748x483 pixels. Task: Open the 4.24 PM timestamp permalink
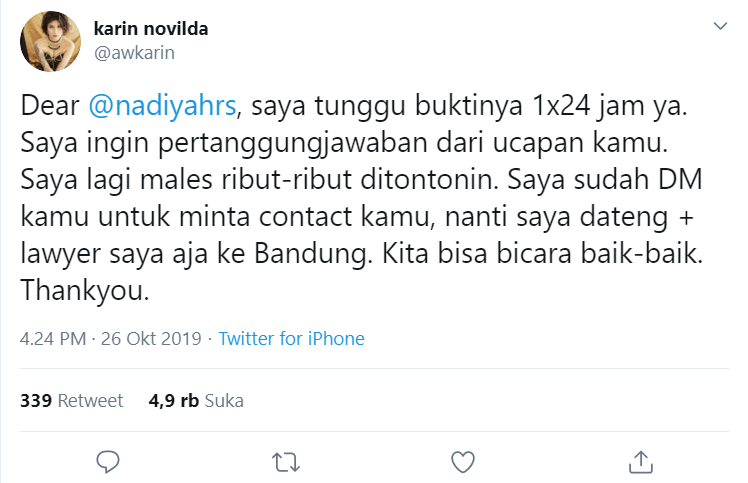pos(53,338)
